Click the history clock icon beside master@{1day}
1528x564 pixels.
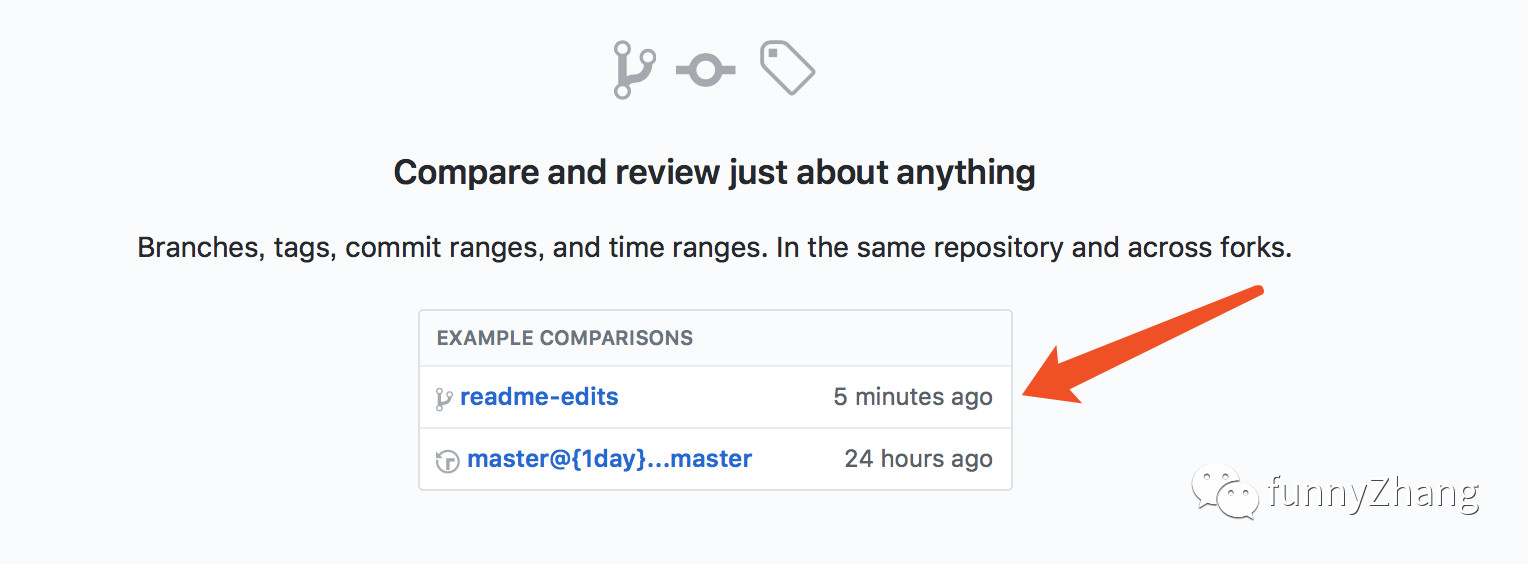pyautogui.click(x=447, y=461)
